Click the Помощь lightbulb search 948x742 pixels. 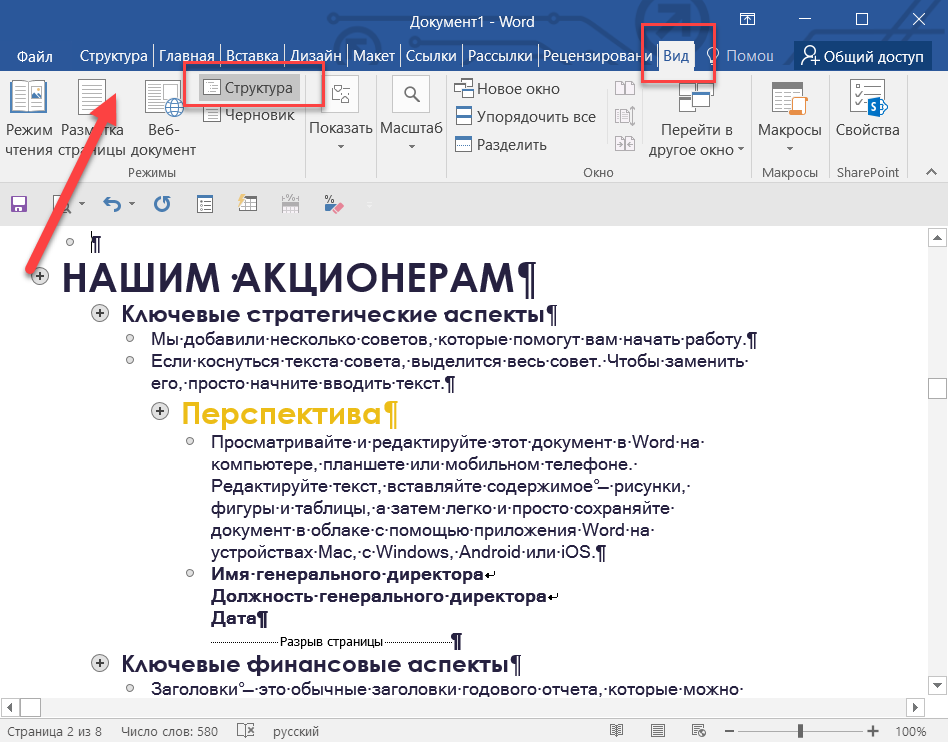tap(740, 56)
